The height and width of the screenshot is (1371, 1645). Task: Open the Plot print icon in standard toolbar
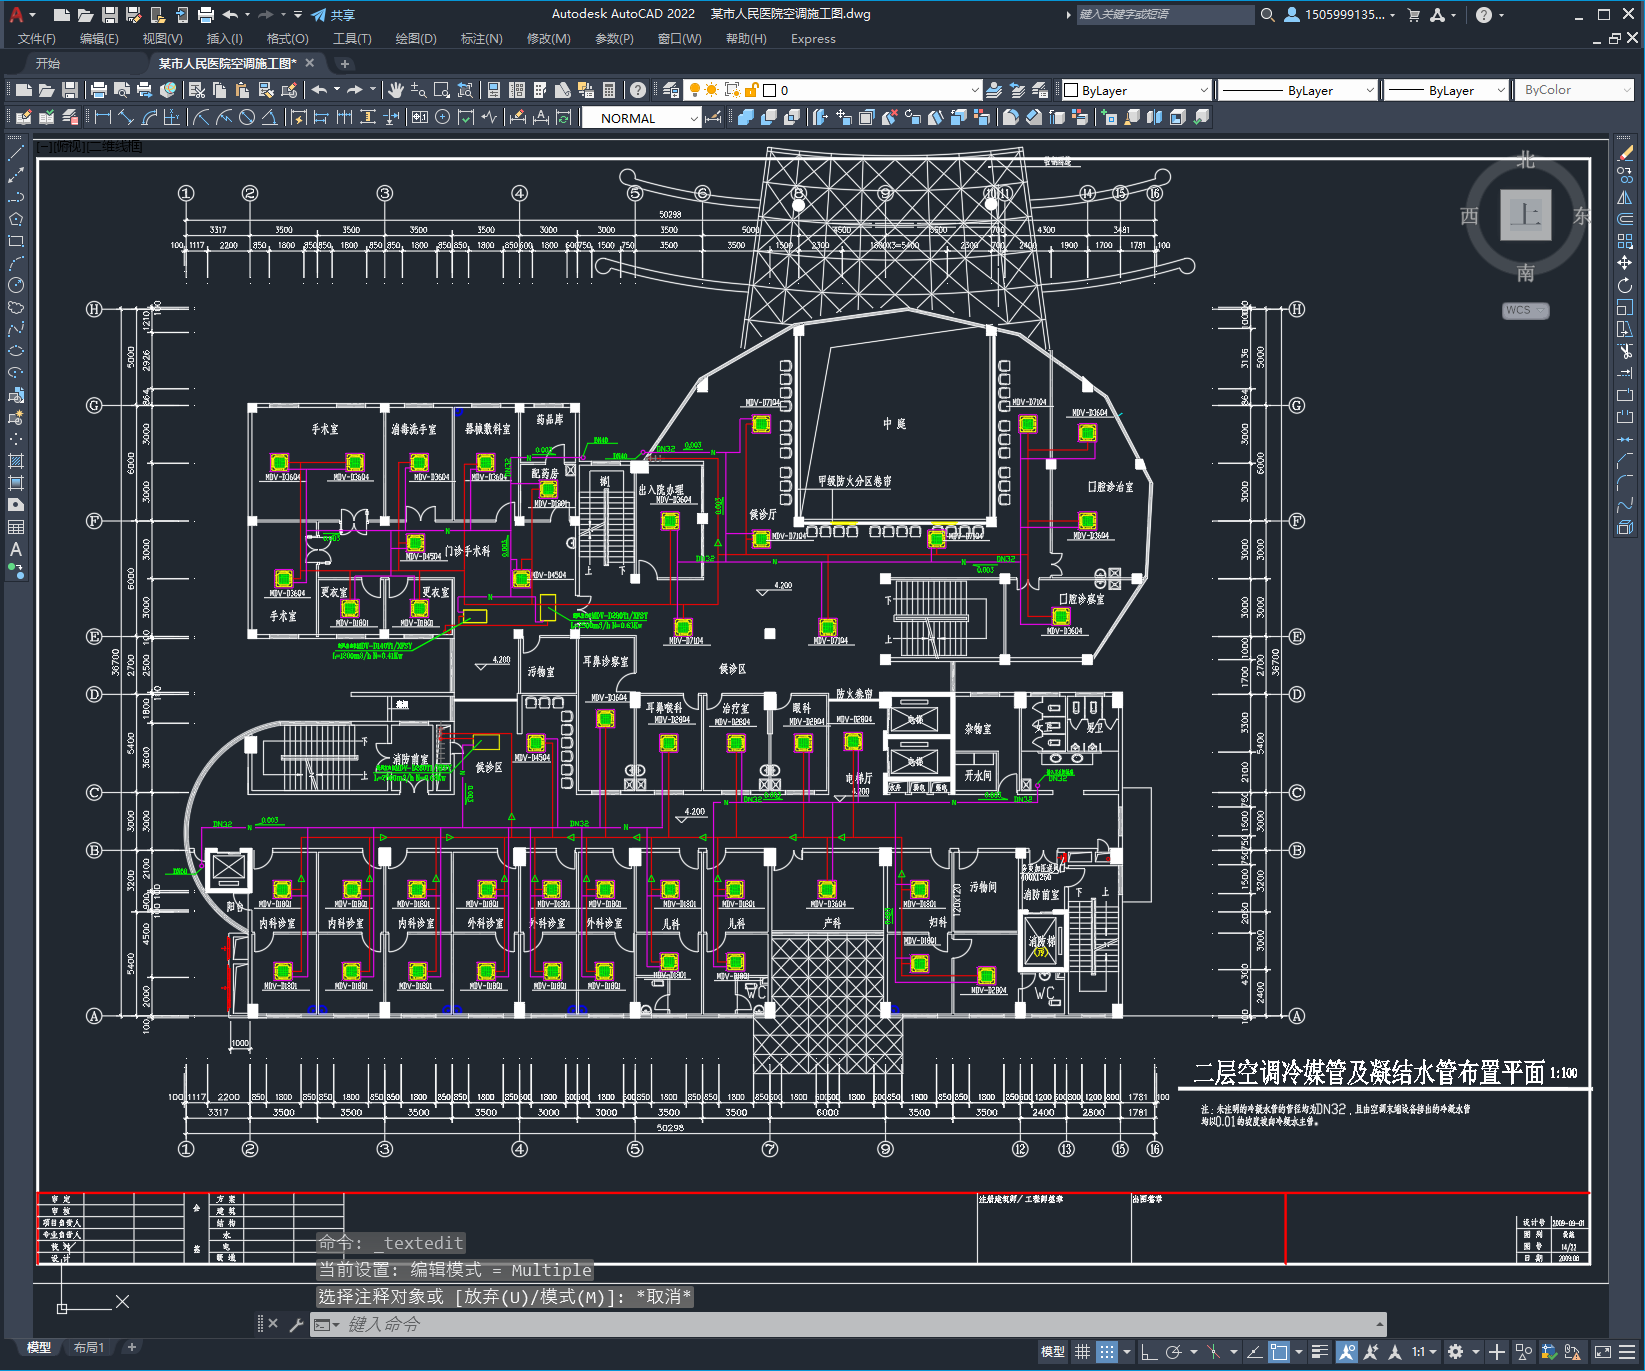[x=99, y=90]
